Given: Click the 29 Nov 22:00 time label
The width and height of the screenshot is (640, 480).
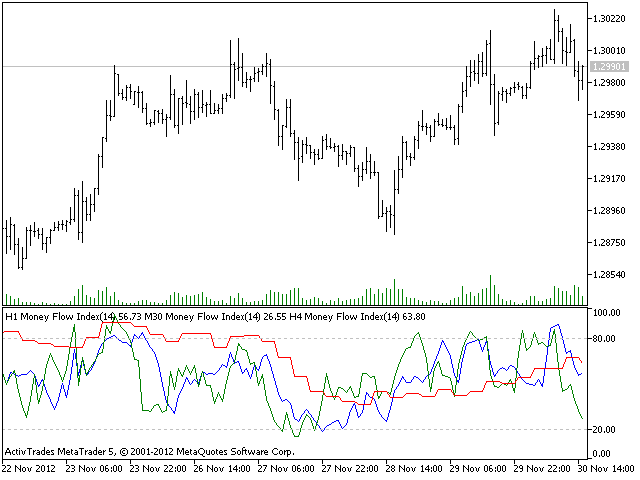Looking at the screenshot, I should 542,469.
